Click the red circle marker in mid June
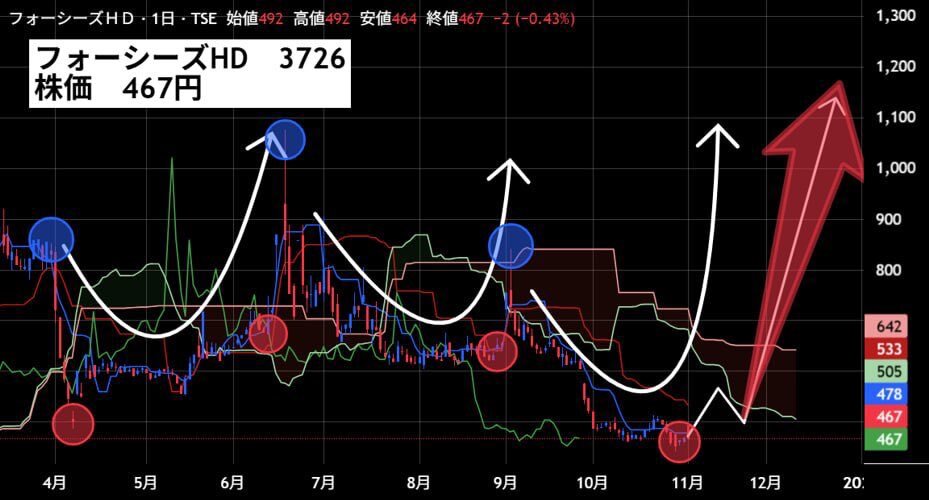 pos(268,334)
